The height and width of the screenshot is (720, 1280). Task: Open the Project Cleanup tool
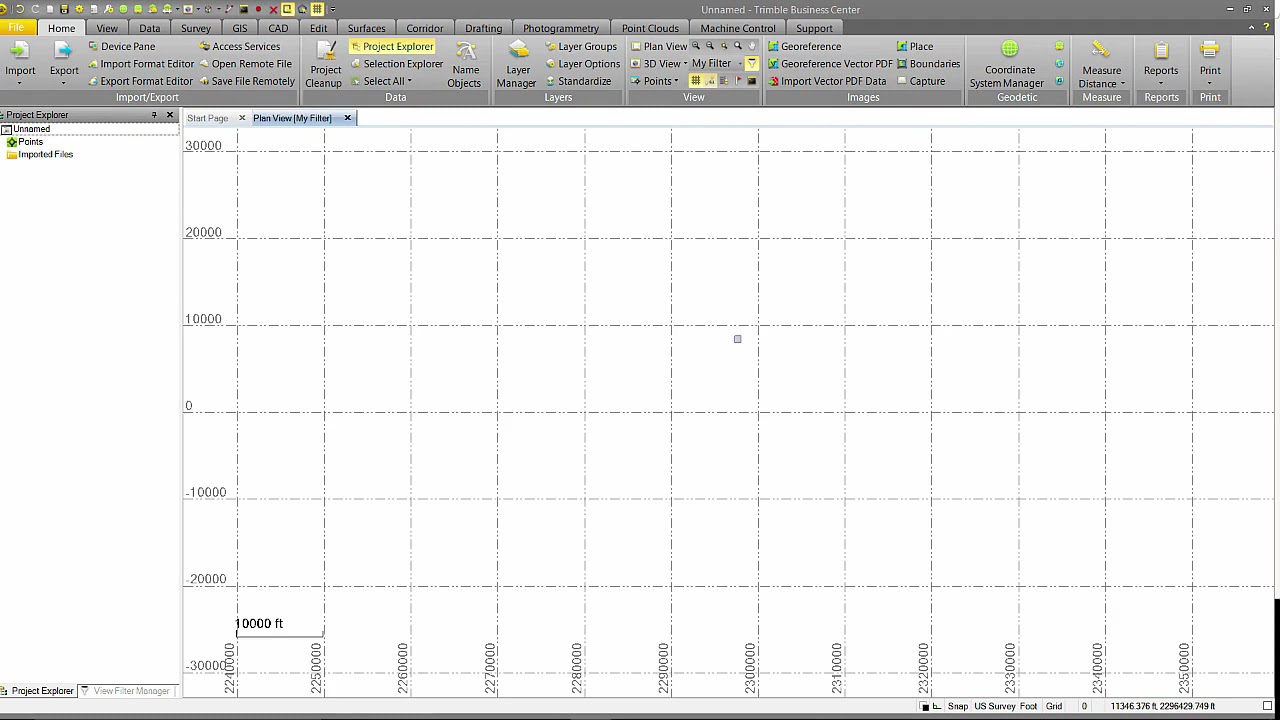pos(324,64)
